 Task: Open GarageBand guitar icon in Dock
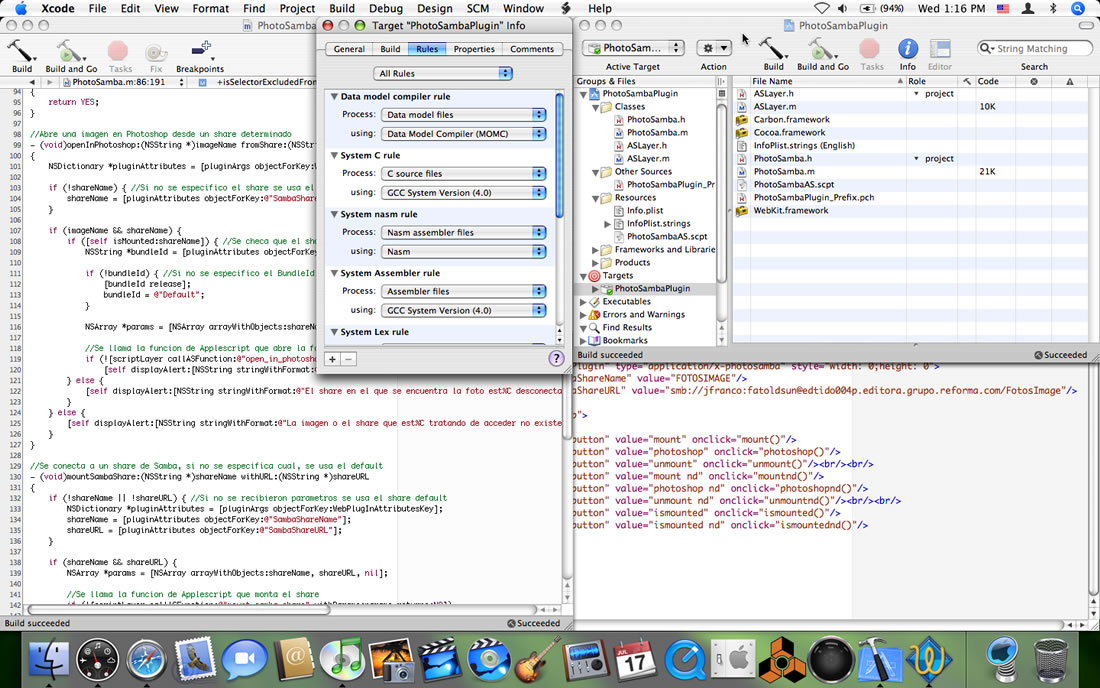537,660
